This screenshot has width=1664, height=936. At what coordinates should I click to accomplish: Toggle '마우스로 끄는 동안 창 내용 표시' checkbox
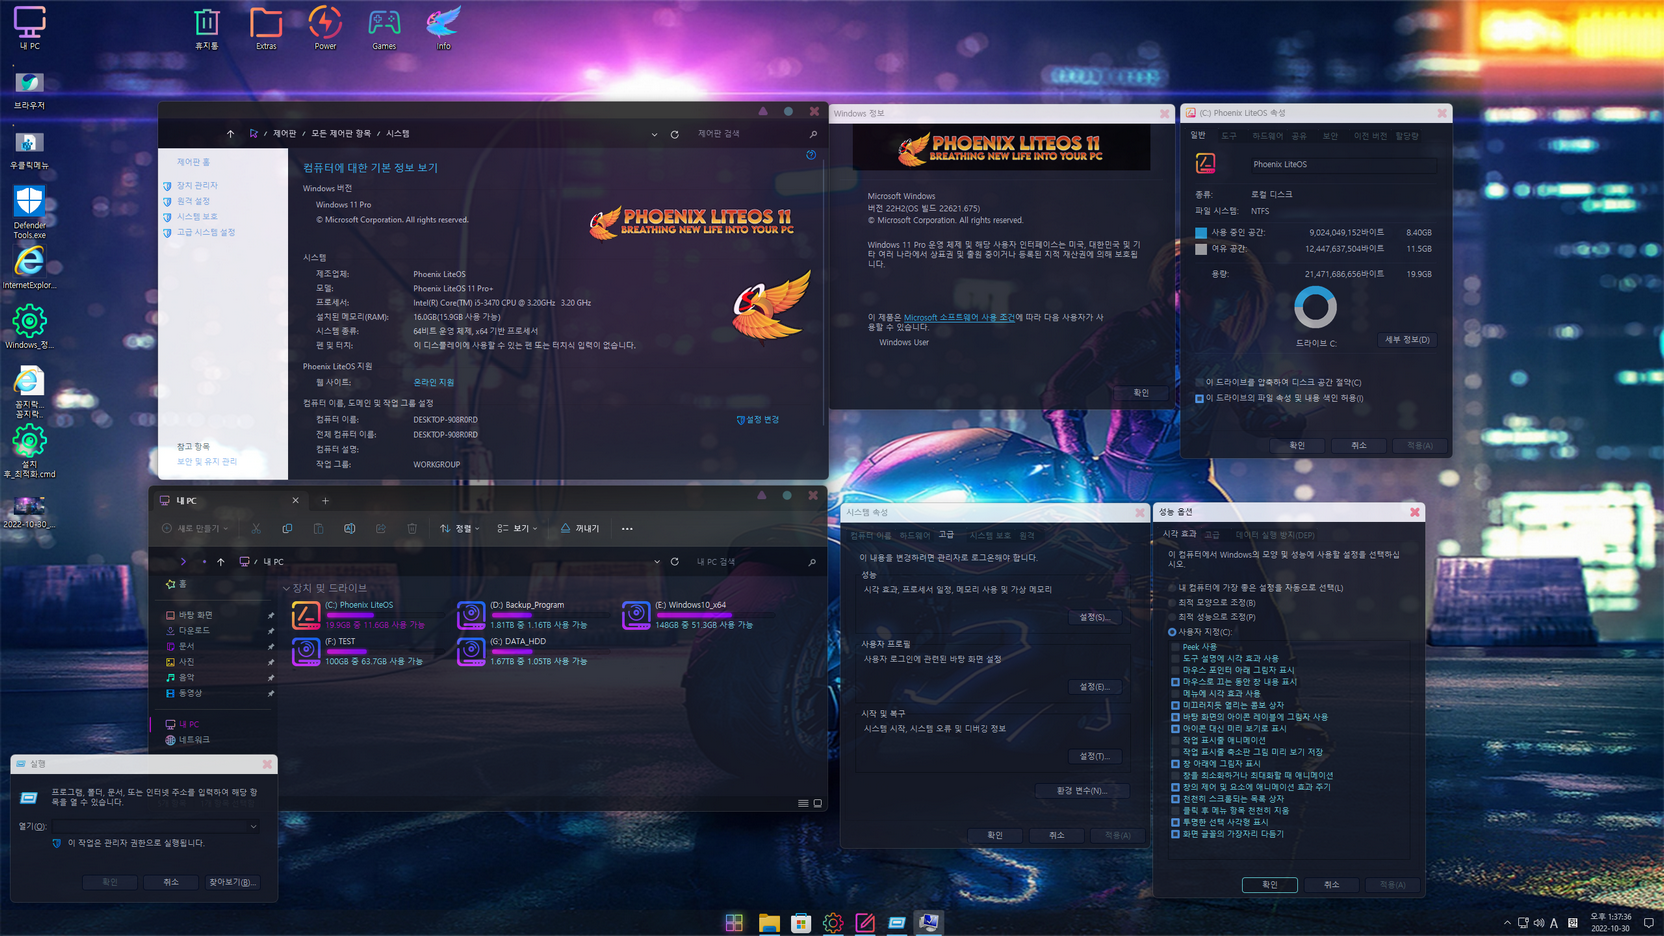(x=1175, y=682)
